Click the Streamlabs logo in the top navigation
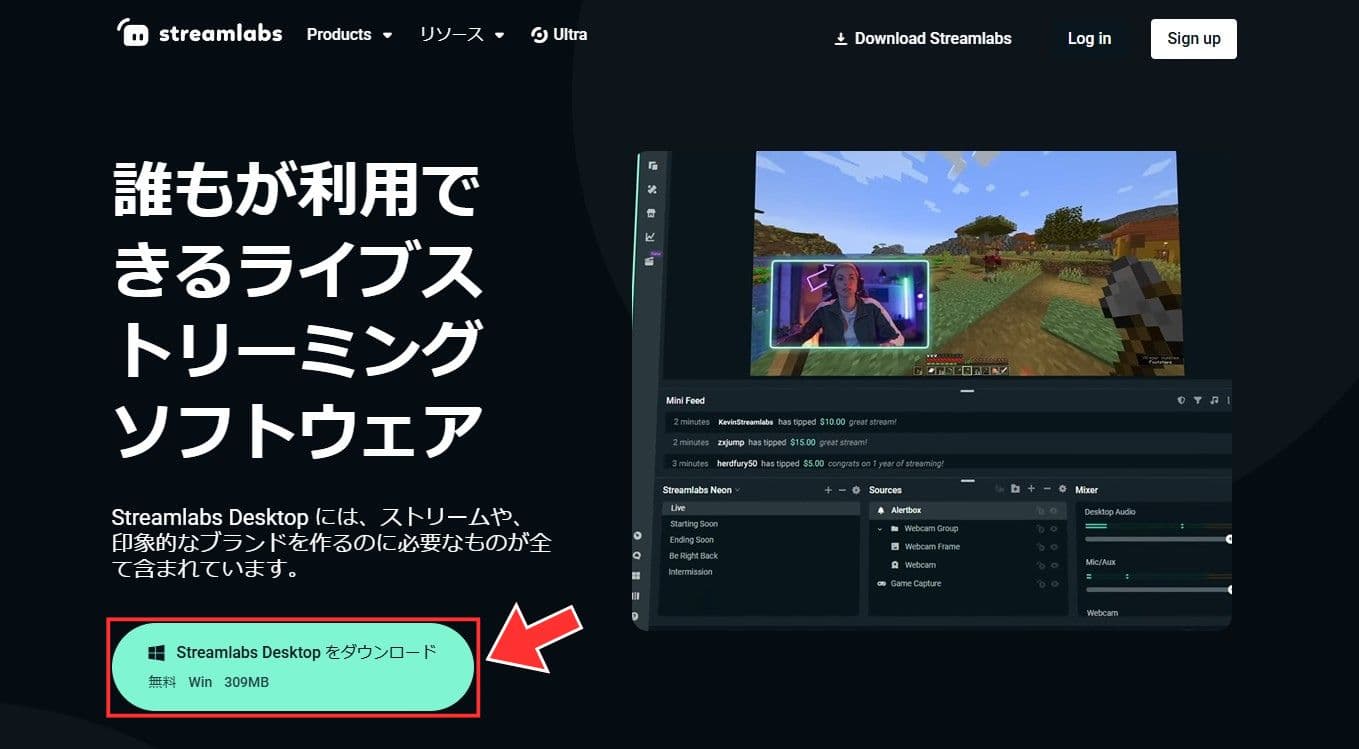The image size is (1359, 749). tap(198, 33)
